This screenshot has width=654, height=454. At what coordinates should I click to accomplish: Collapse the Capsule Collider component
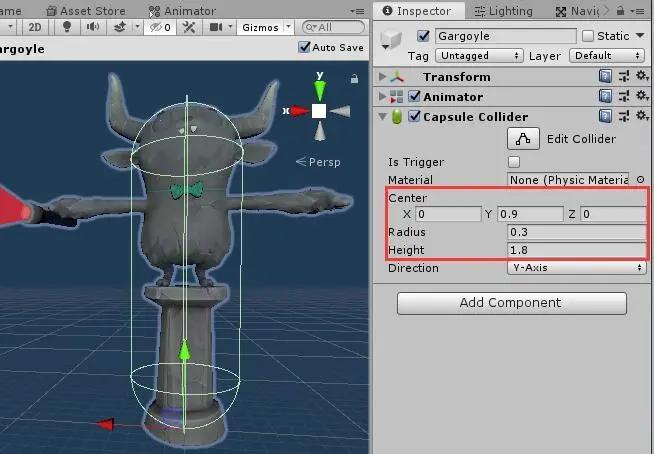coord(382,116)
